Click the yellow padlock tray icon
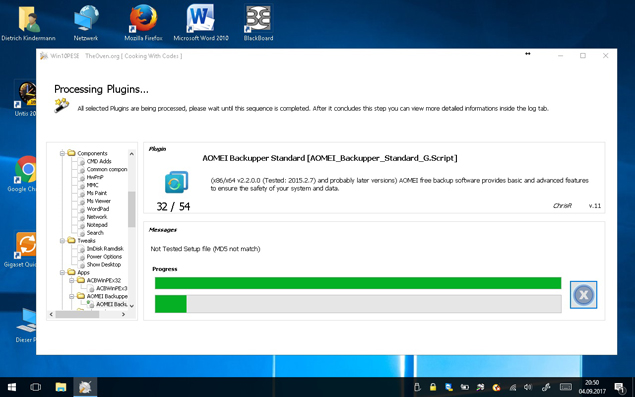This screenshot has width=635, height=397. (433, 387)
